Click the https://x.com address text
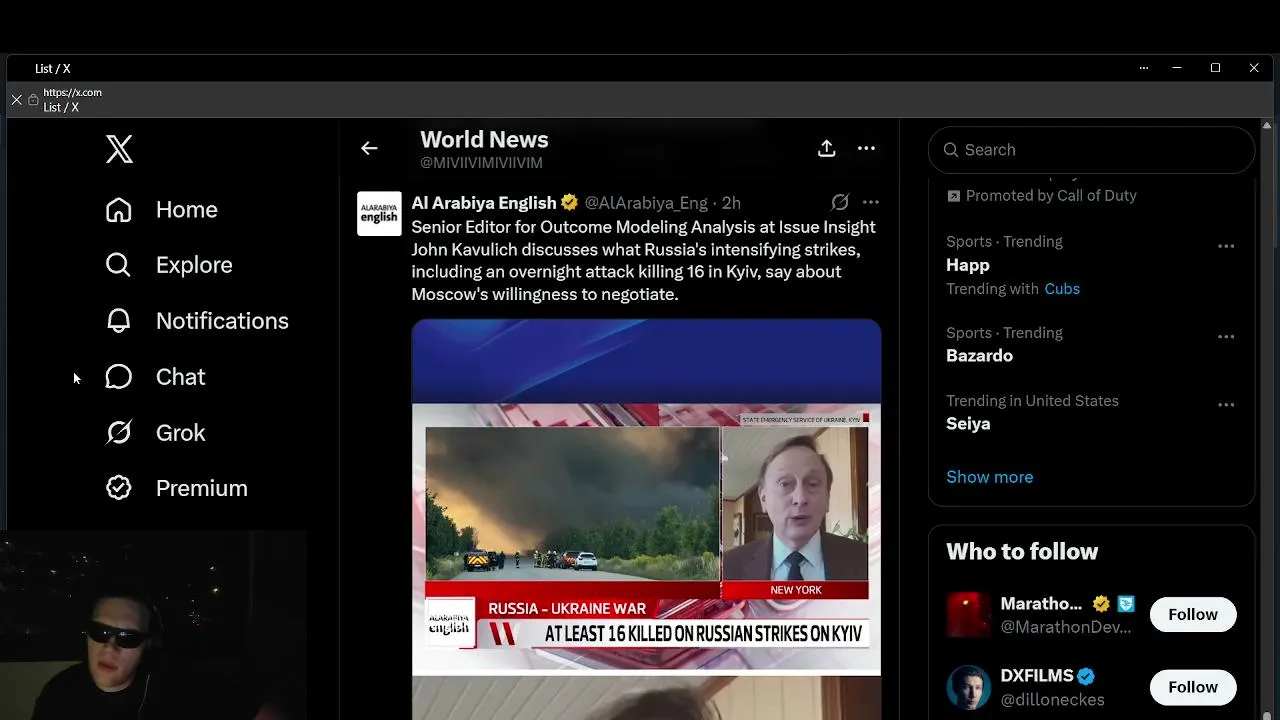 [x=72, y=93]
